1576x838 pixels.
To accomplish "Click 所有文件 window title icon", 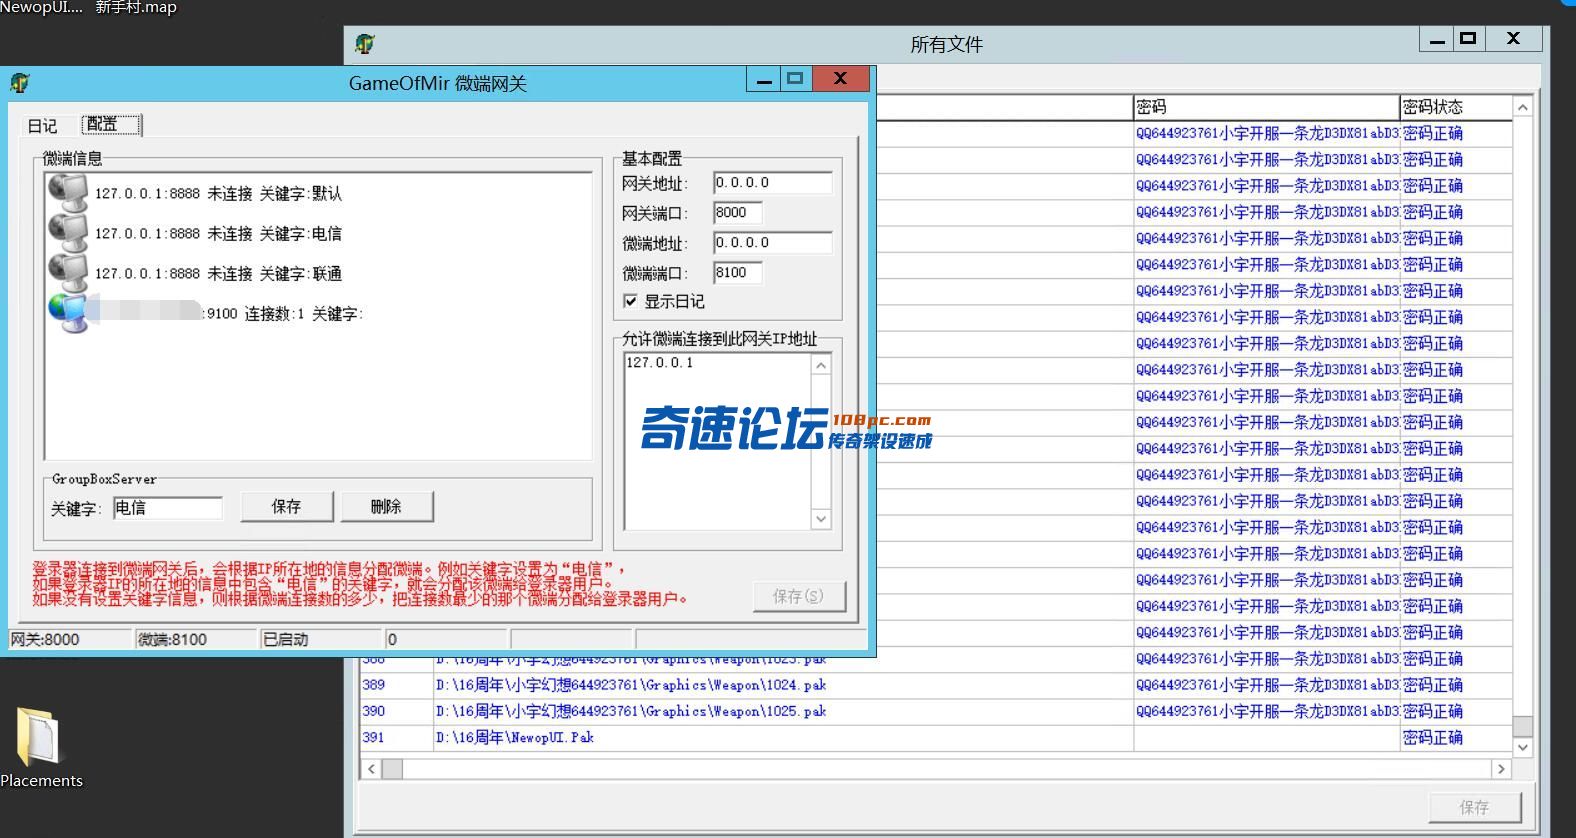I will 365,43.
